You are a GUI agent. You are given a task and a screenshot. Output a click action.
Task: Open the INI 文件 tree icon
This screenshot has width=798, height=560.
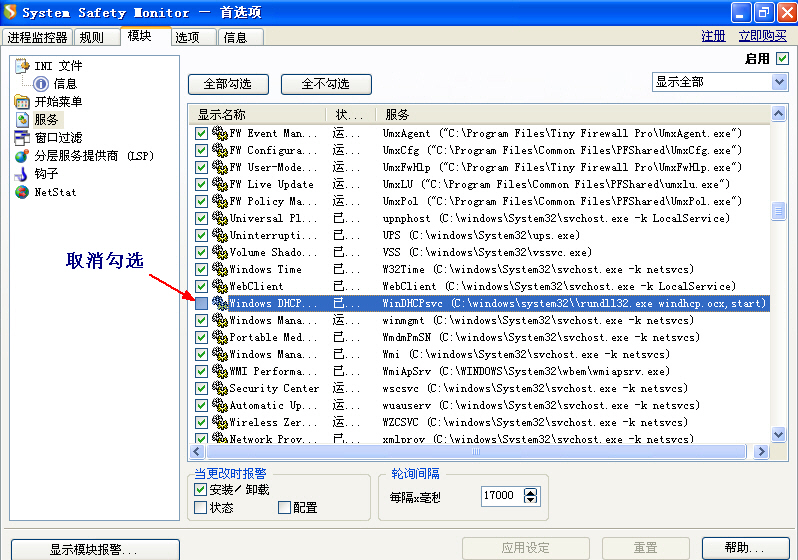22,66
